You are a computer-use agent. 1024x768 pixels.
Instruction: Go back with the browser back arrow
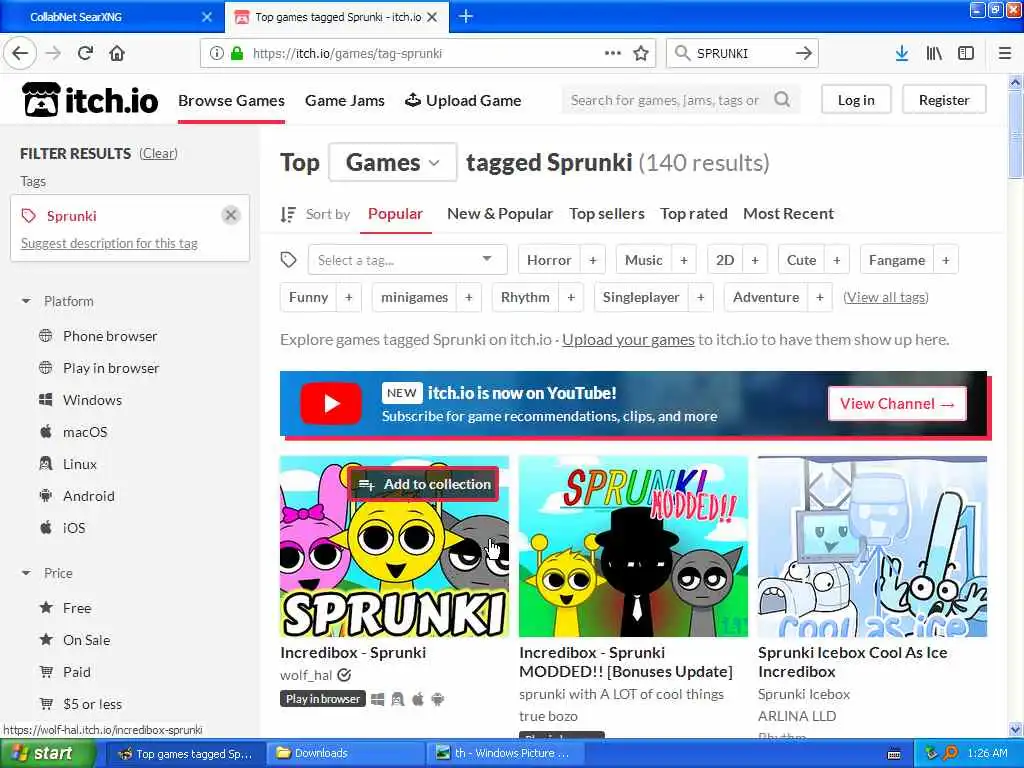[x=20, y=54]
